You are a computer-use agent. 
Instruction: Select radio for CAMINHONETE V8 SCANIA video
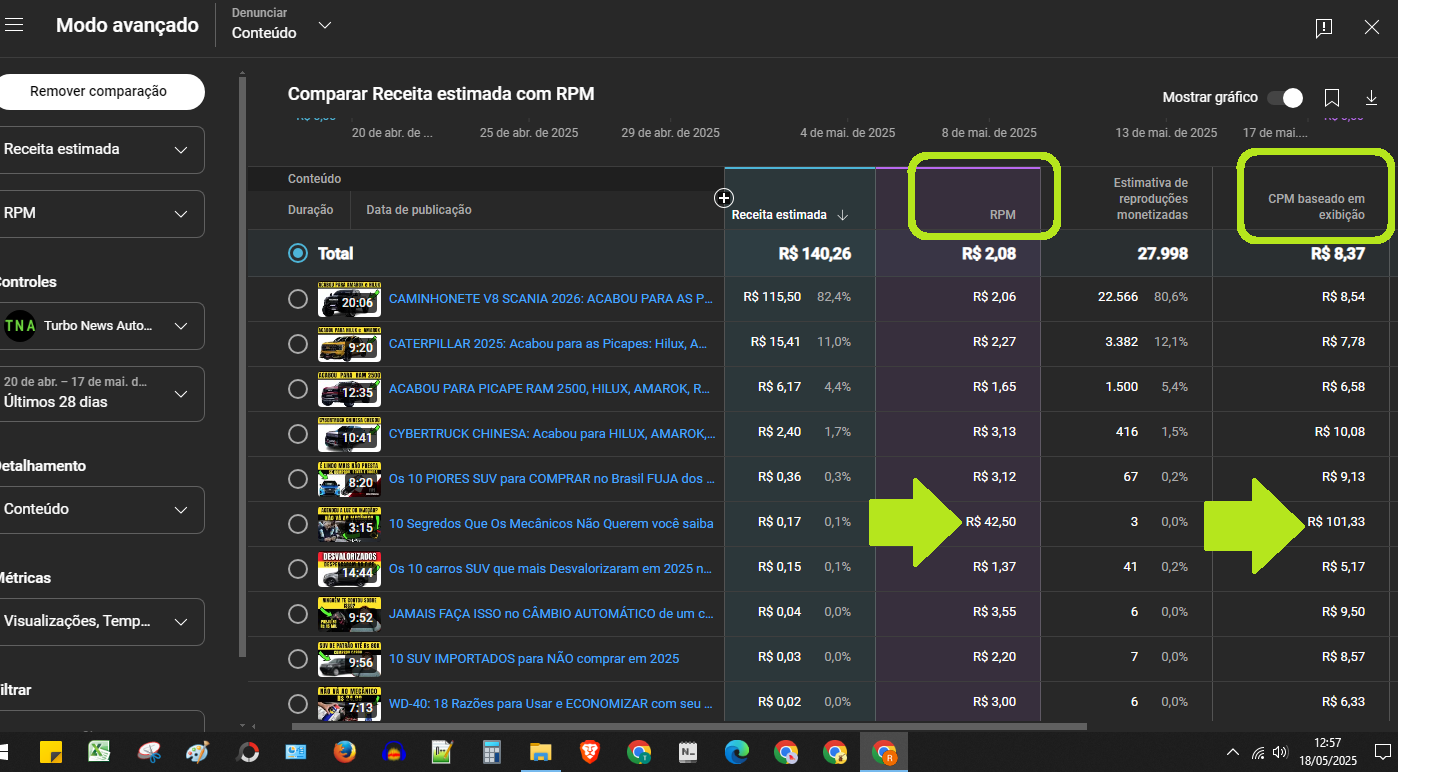(x=297, y=299)
